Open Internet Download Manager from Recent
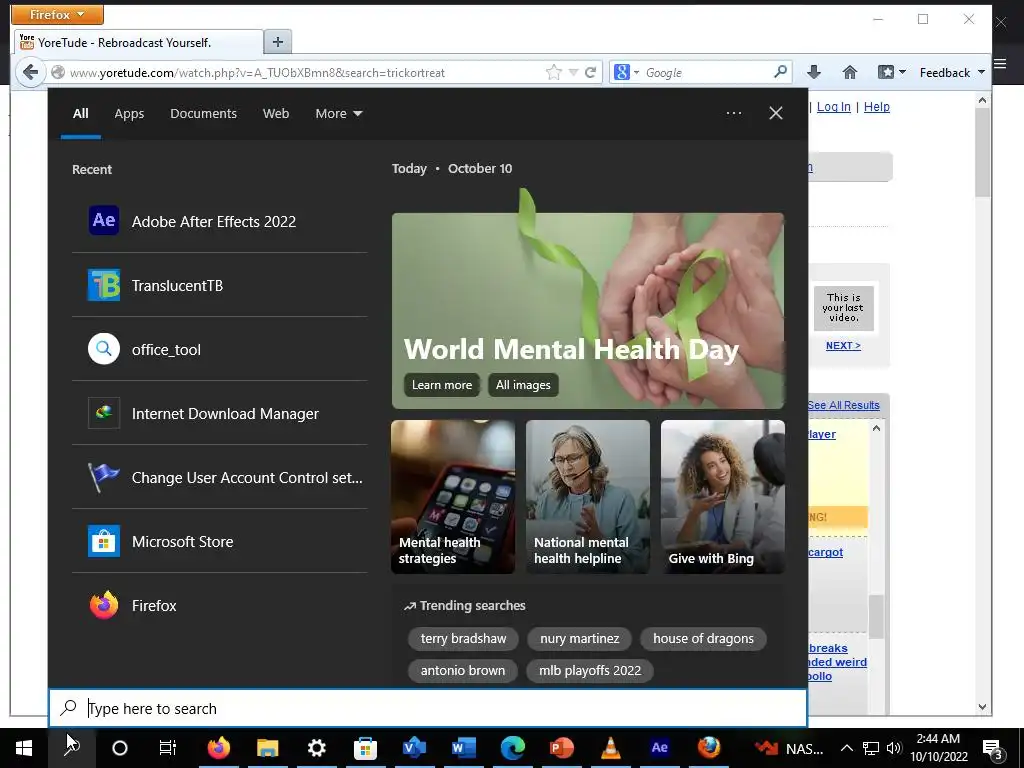The image size is (1024, 768). 219,413
